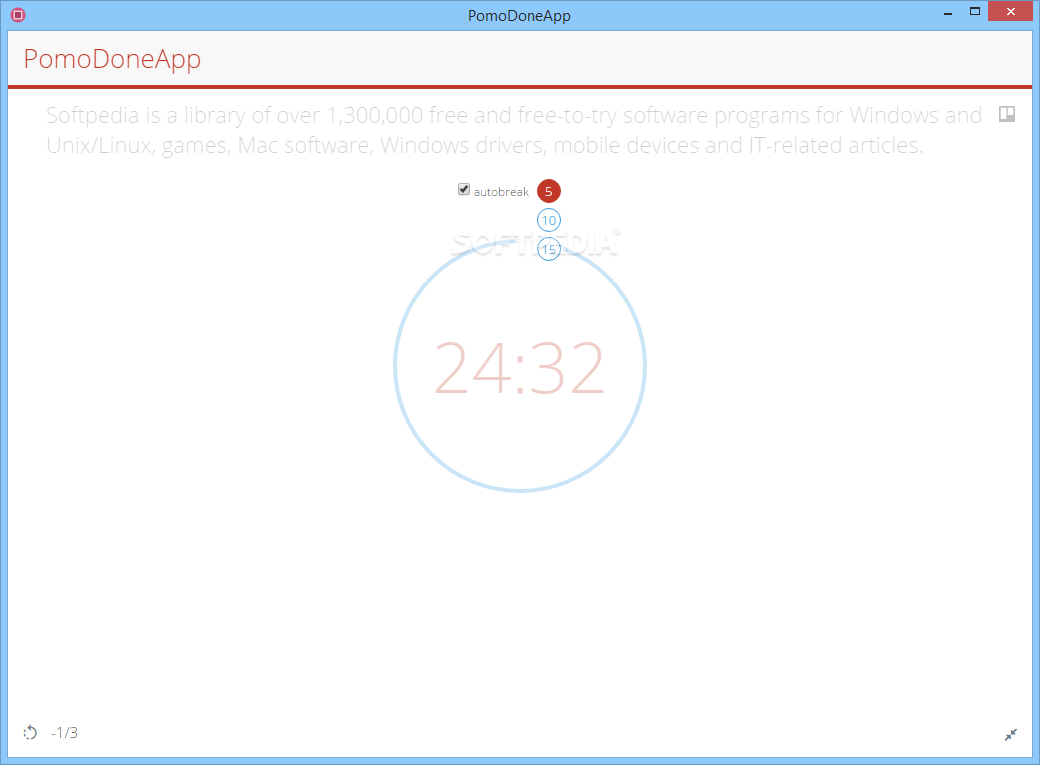
Task: Click the Trello board icon beside the task text
Action: pyautogui.click(x=1007, y=114)
